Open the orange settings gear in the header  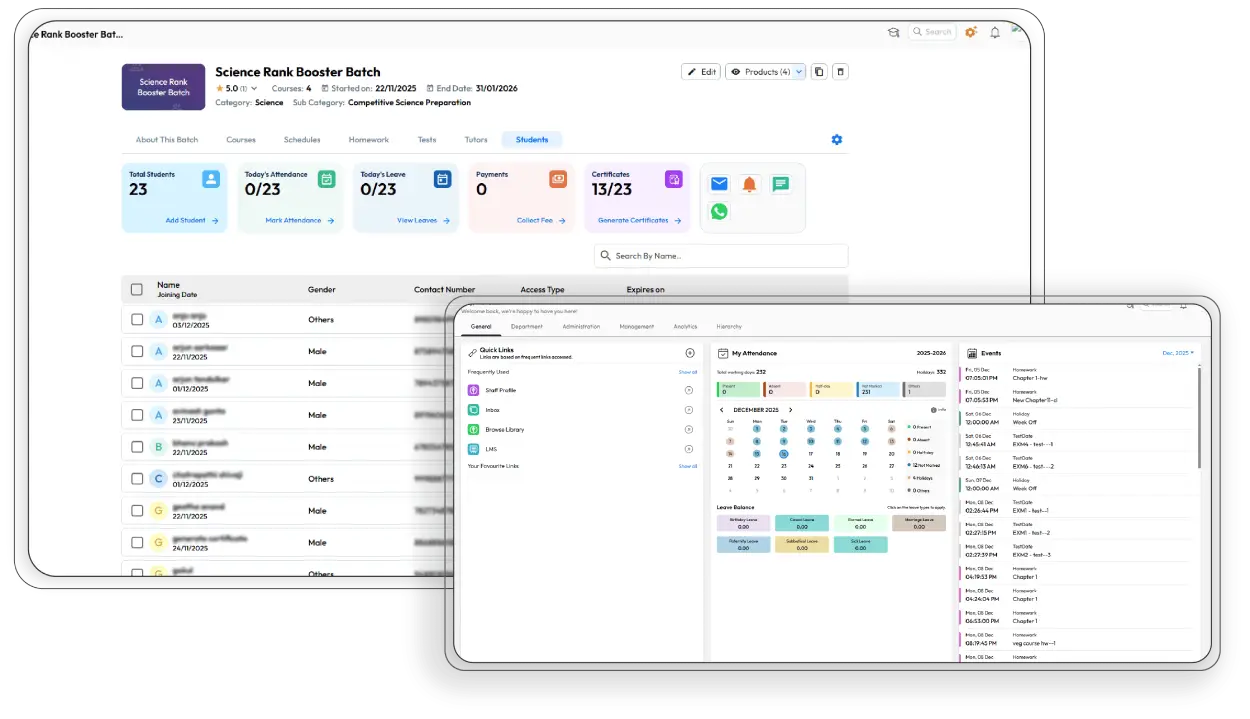970,32
